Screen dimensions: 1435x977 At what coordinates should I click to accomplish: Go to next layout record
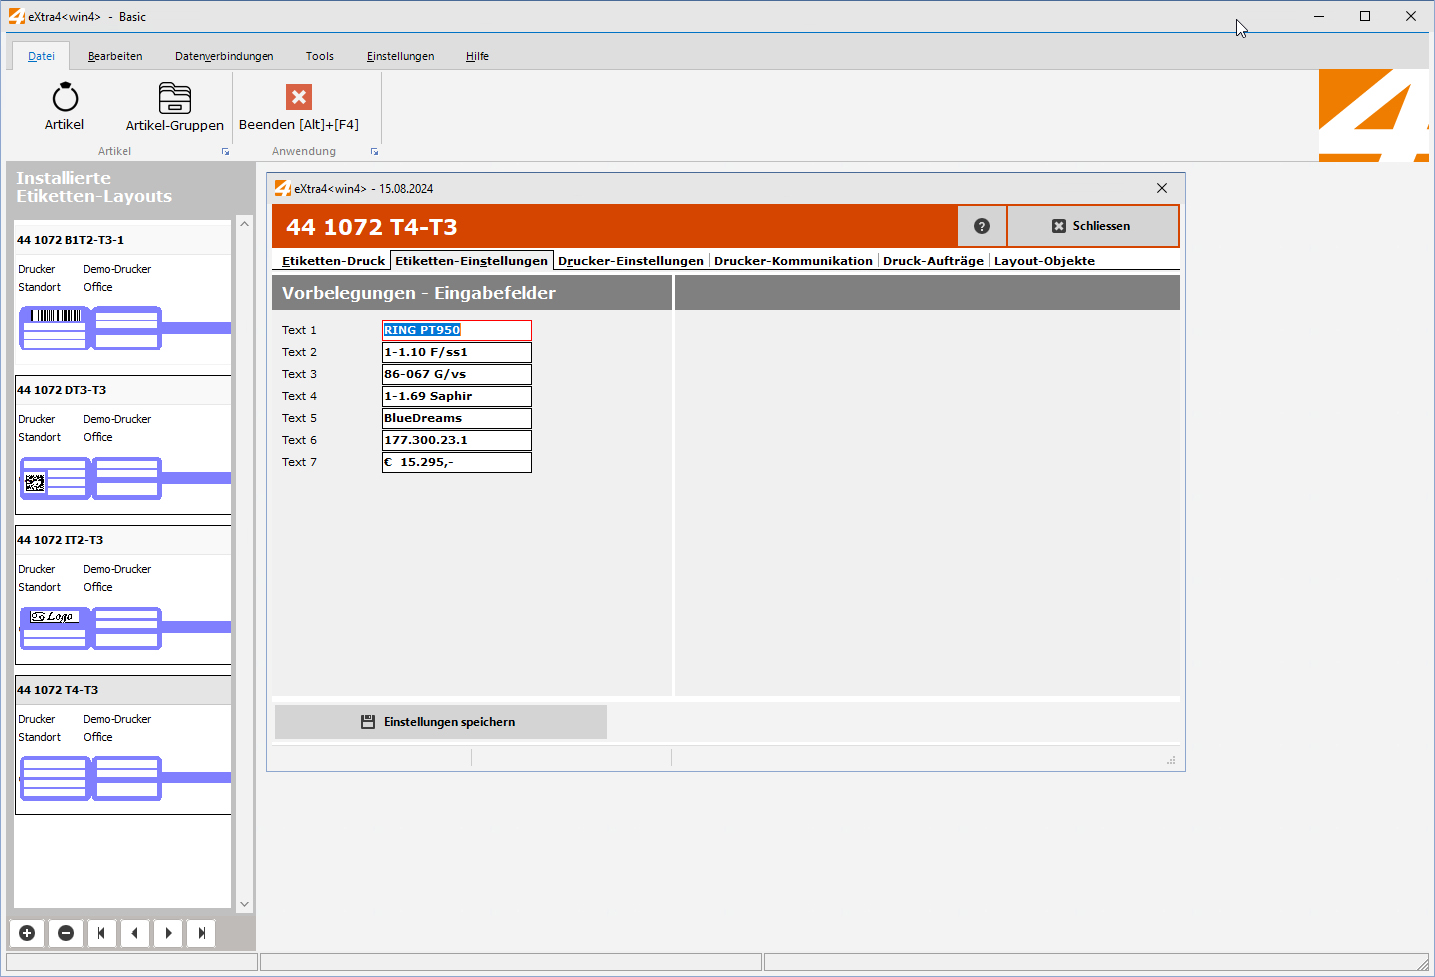pos(168,933)
